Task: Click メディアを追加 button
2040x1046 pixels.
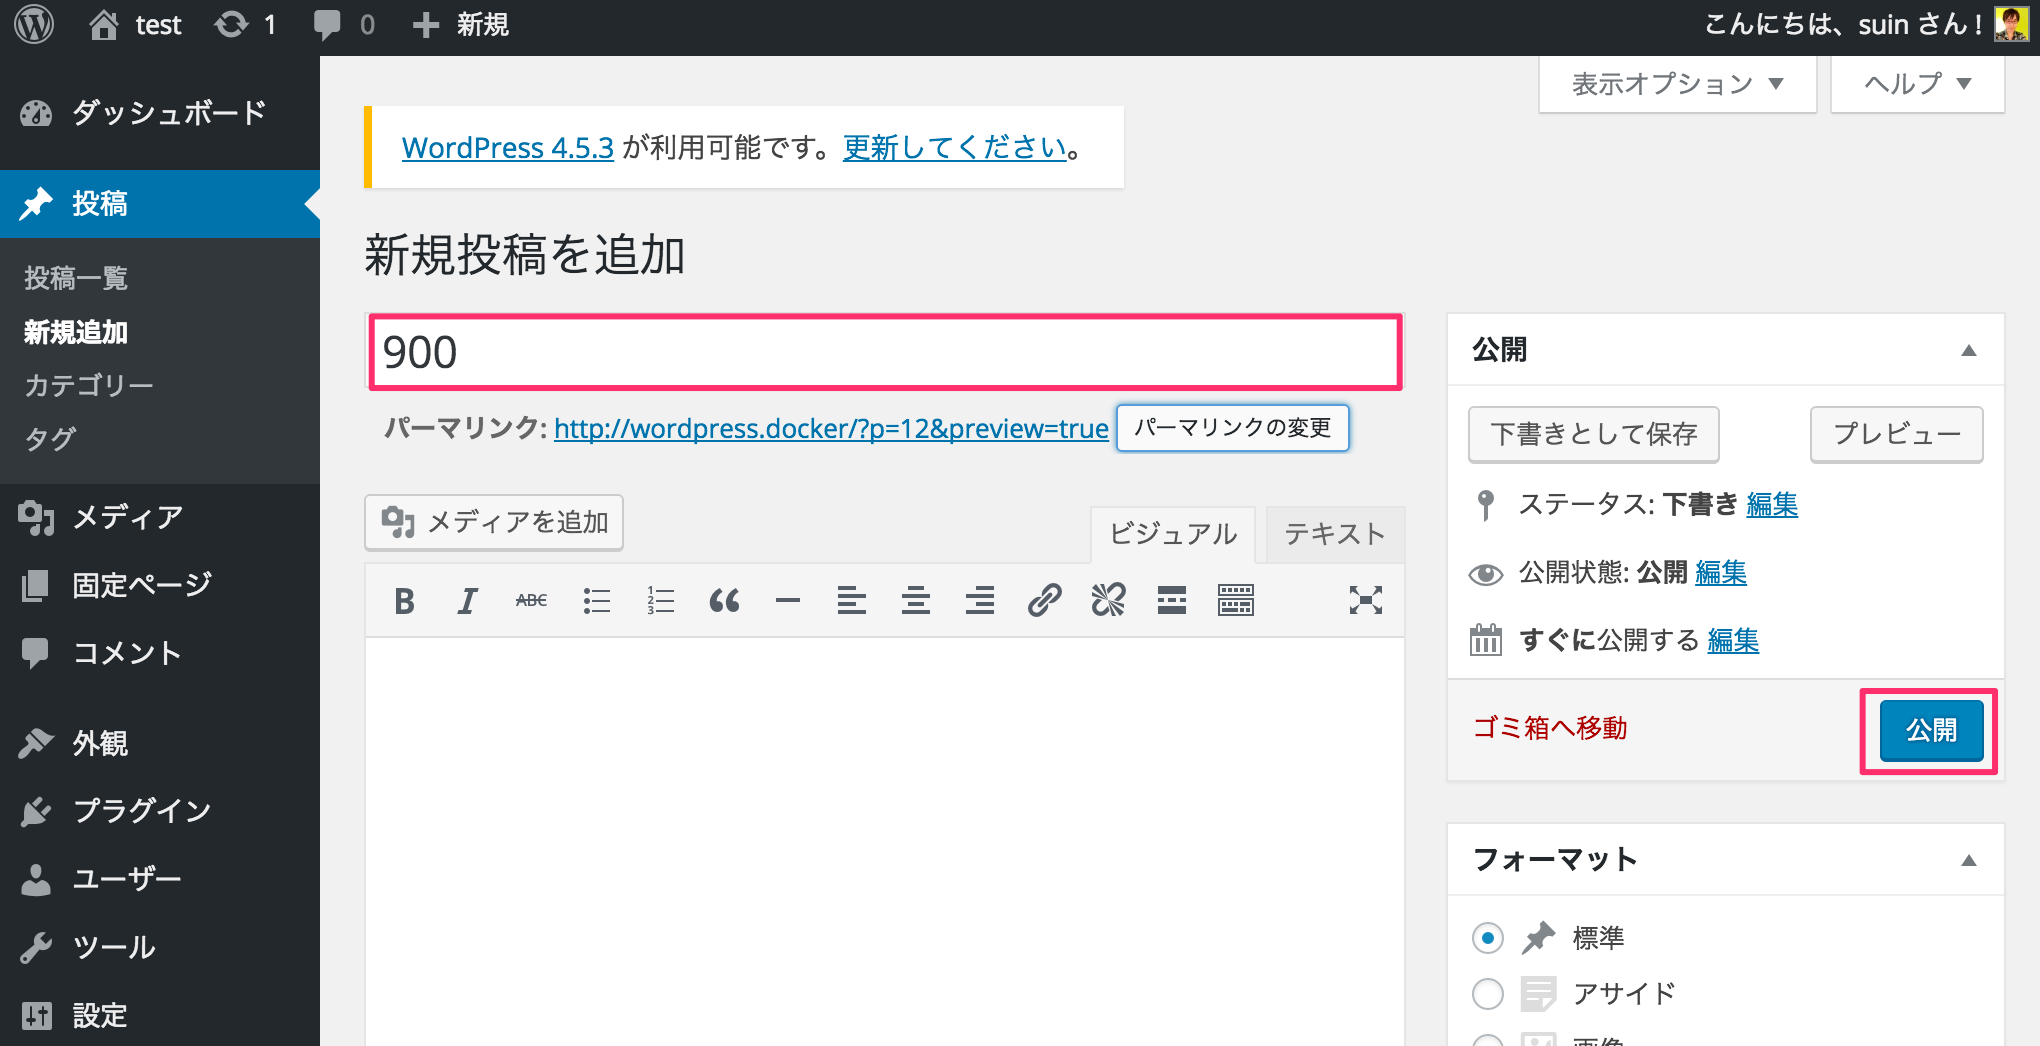Action: coord(494,522)
